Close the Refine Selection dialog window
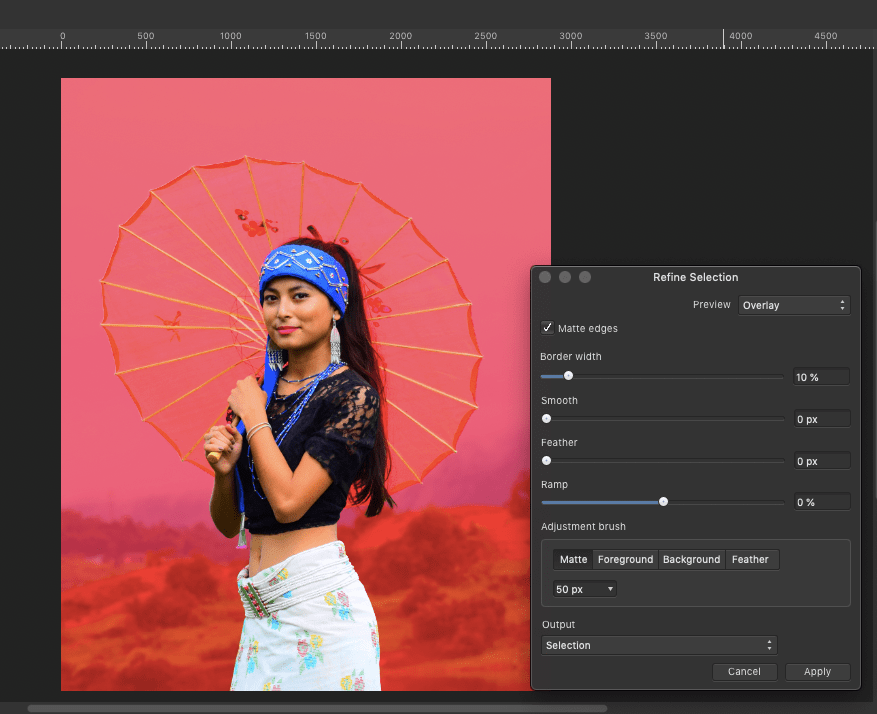 point(545,277)
